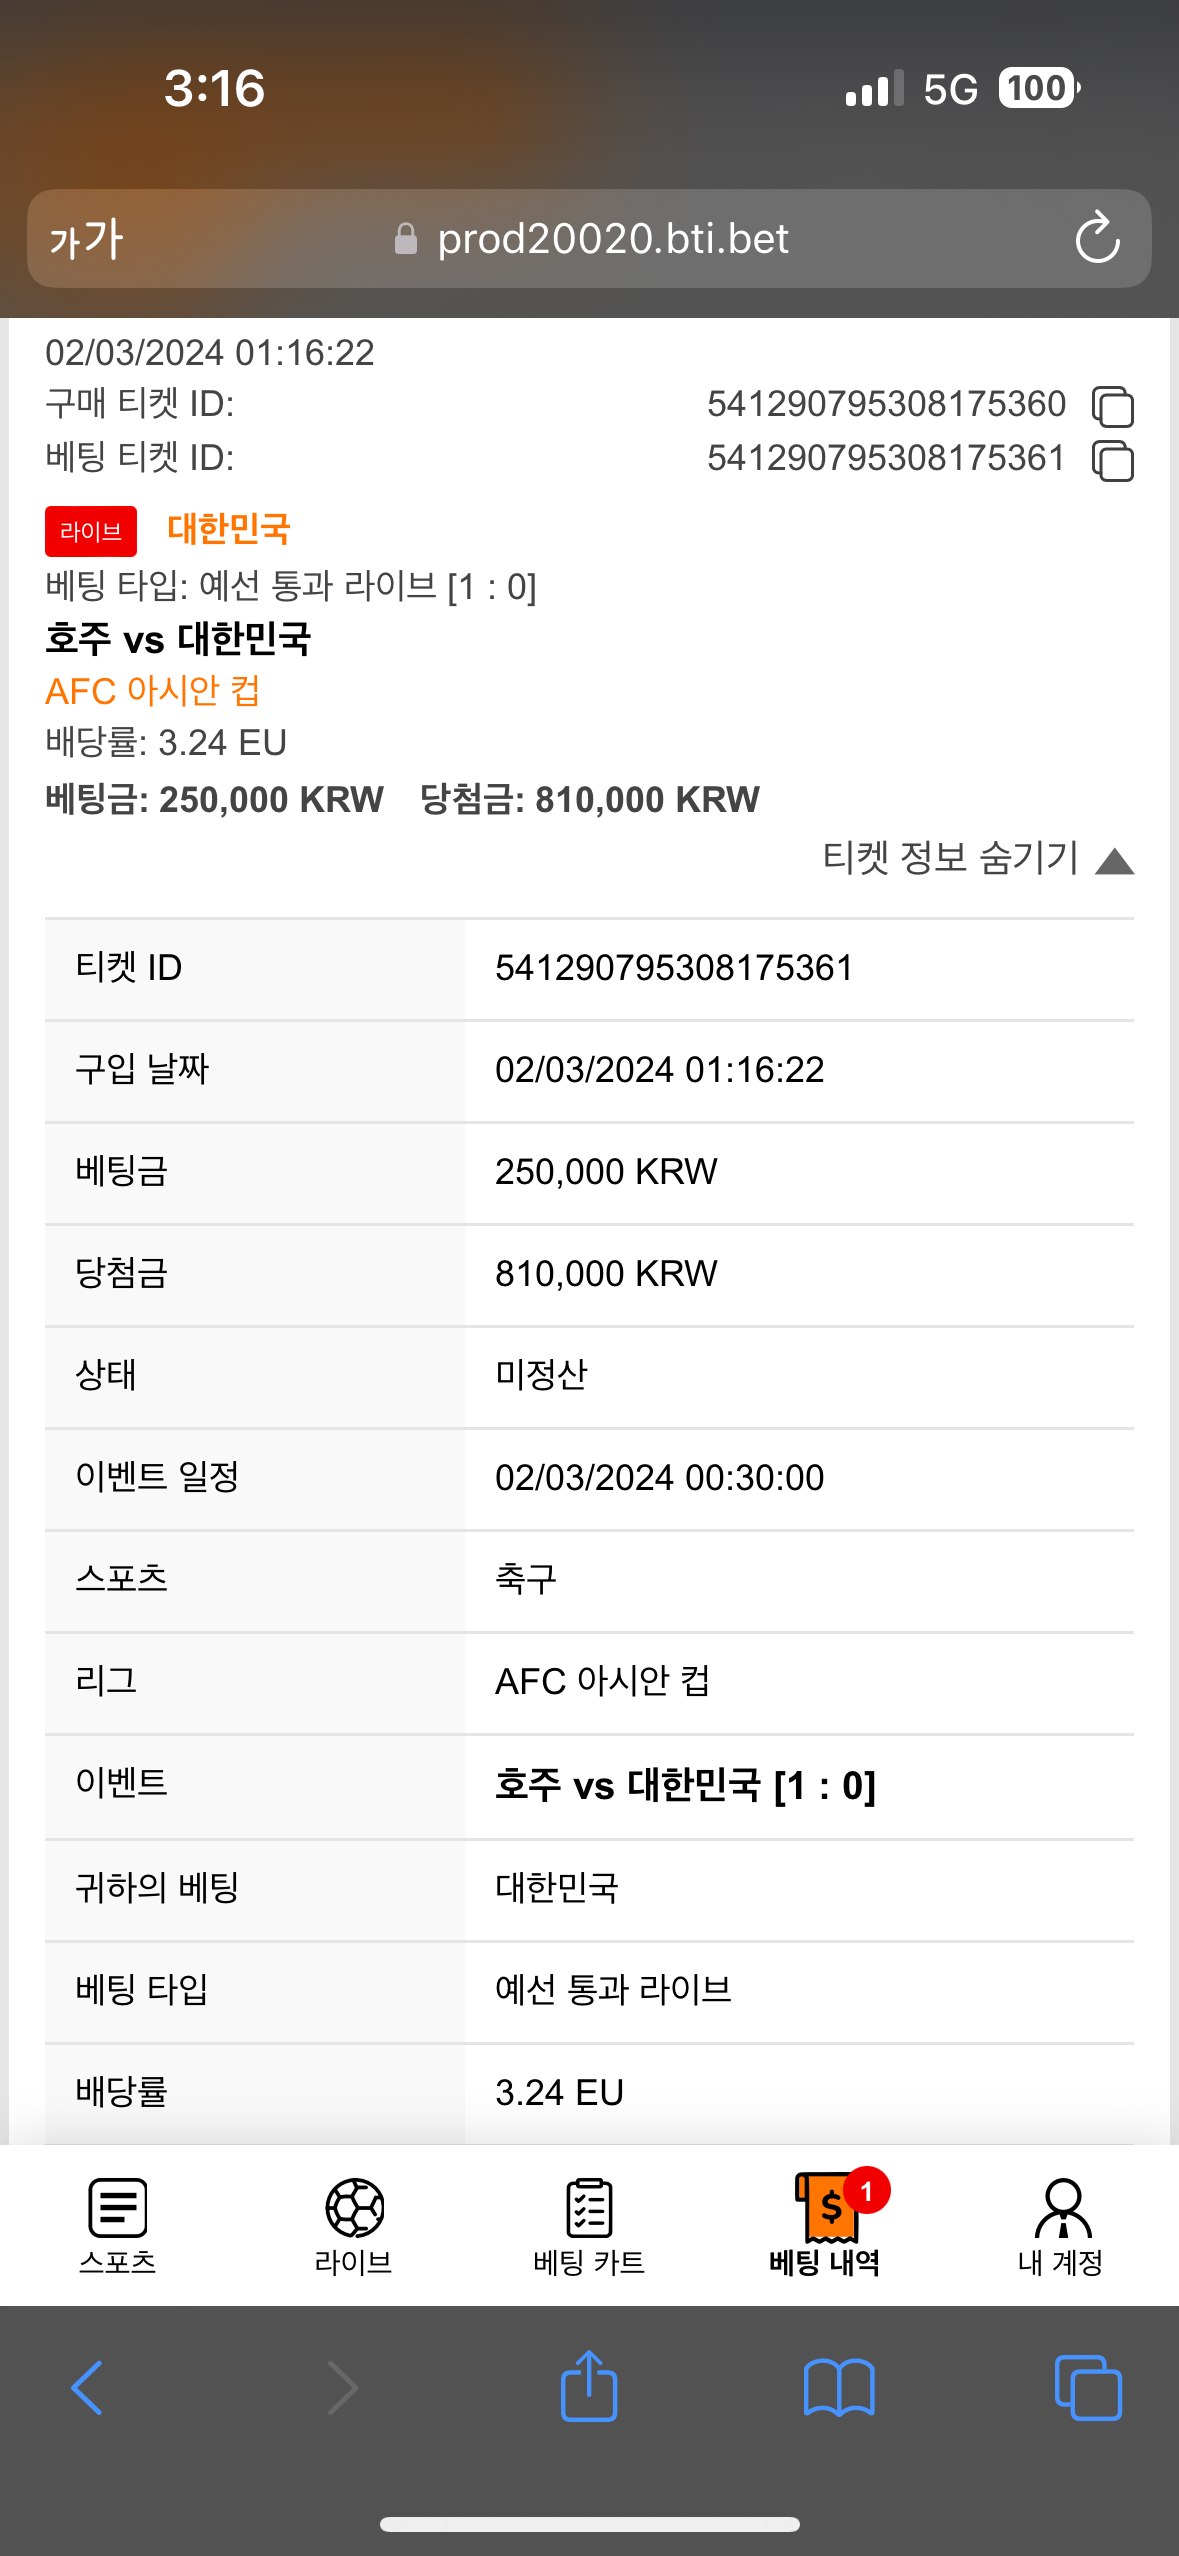Open the 라이브 soccer ball tab

pyautogui.click(x=354, y=2225)
